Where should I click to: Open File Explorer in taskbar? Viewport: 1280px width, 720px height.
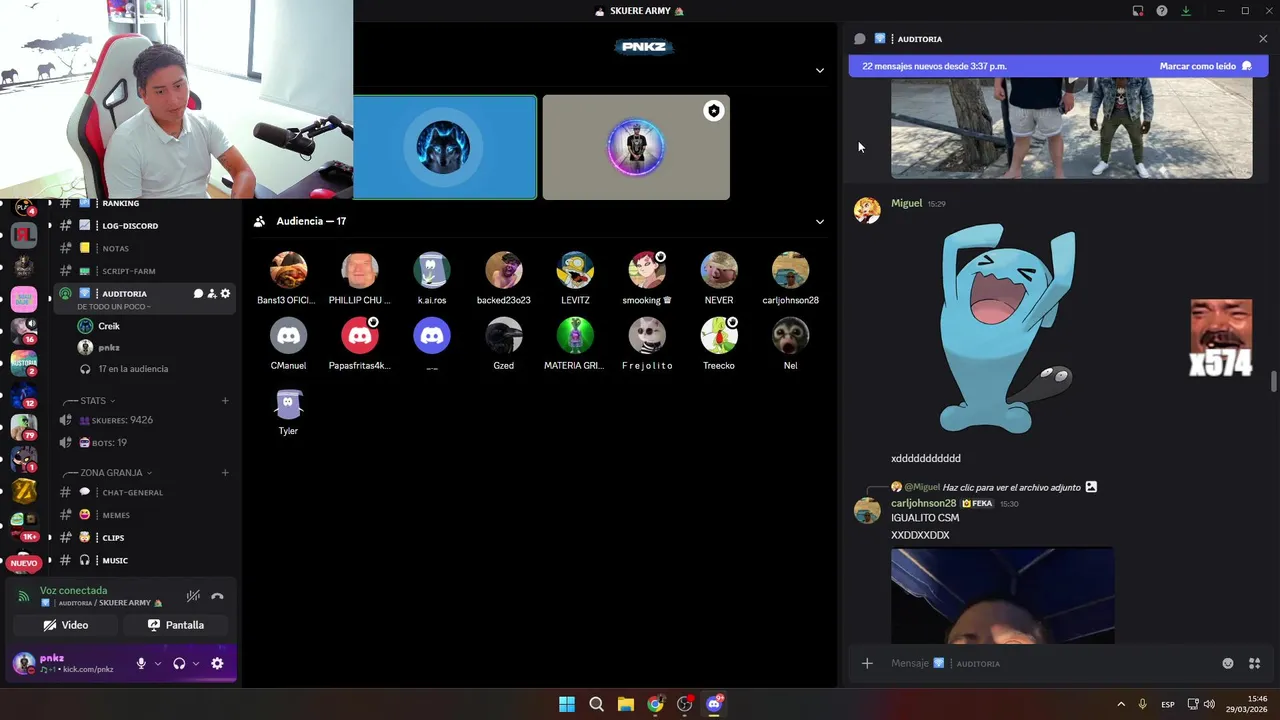tap(626, 704)
